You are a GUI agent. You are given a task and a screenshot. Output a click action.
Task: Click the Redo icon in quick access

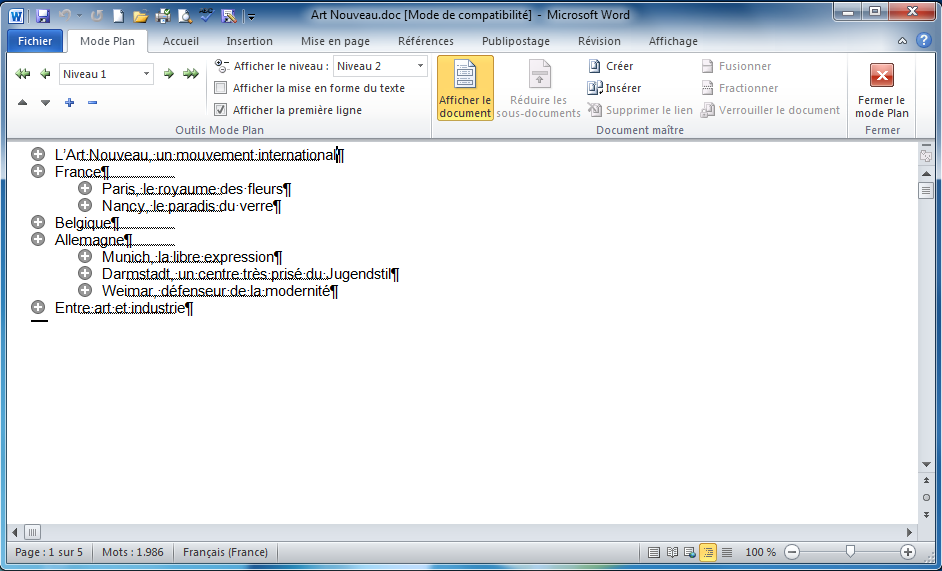click(x=97, y=16)
